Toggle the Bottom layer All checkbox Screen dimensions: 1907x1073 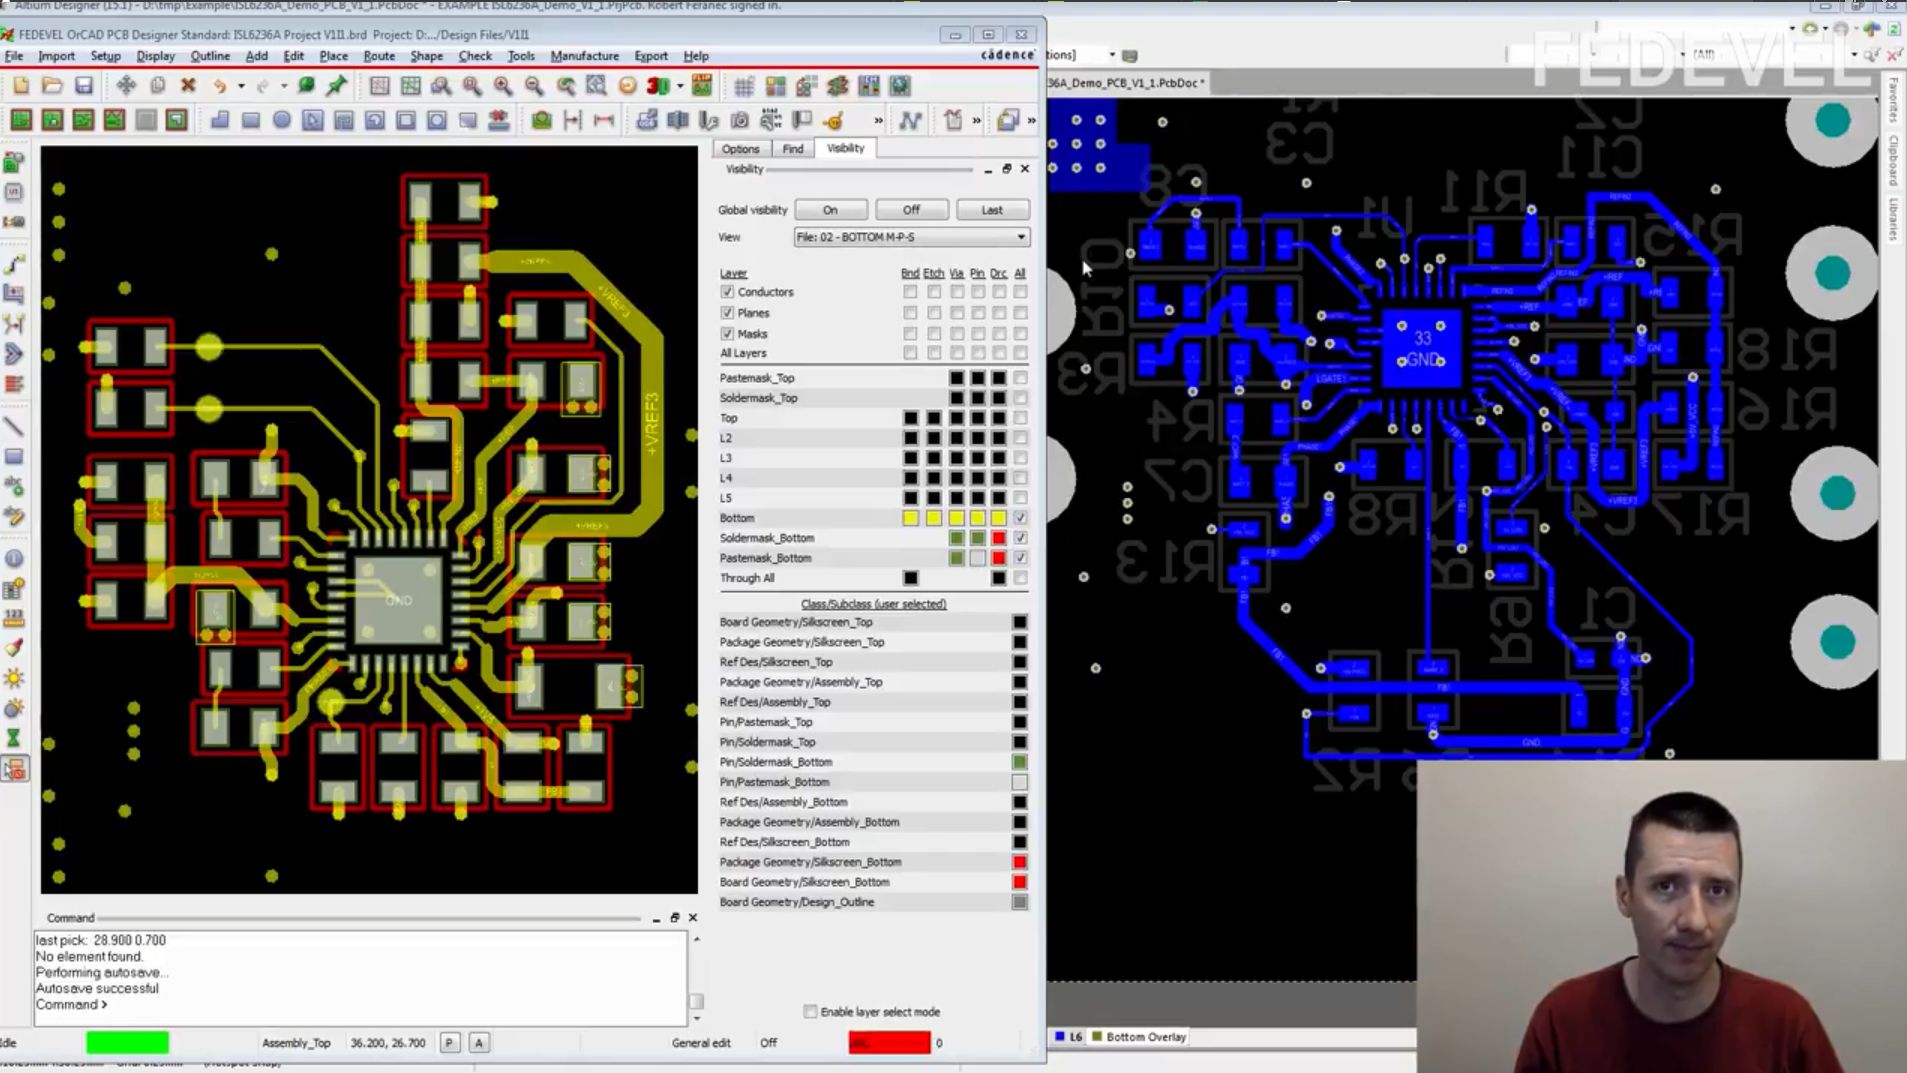[1020, 518]
